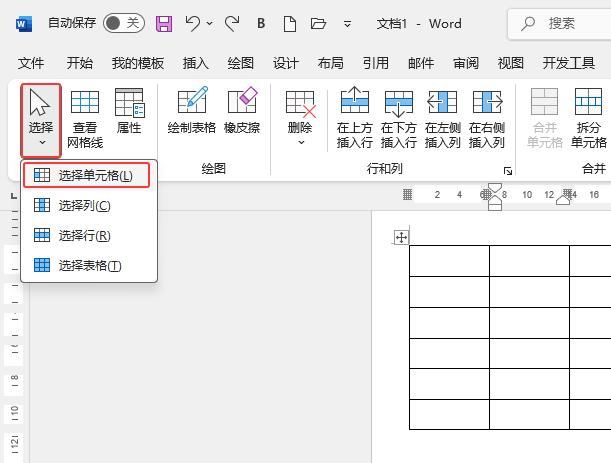Switch to the 引用 (References) tab

tap(376, 63)
